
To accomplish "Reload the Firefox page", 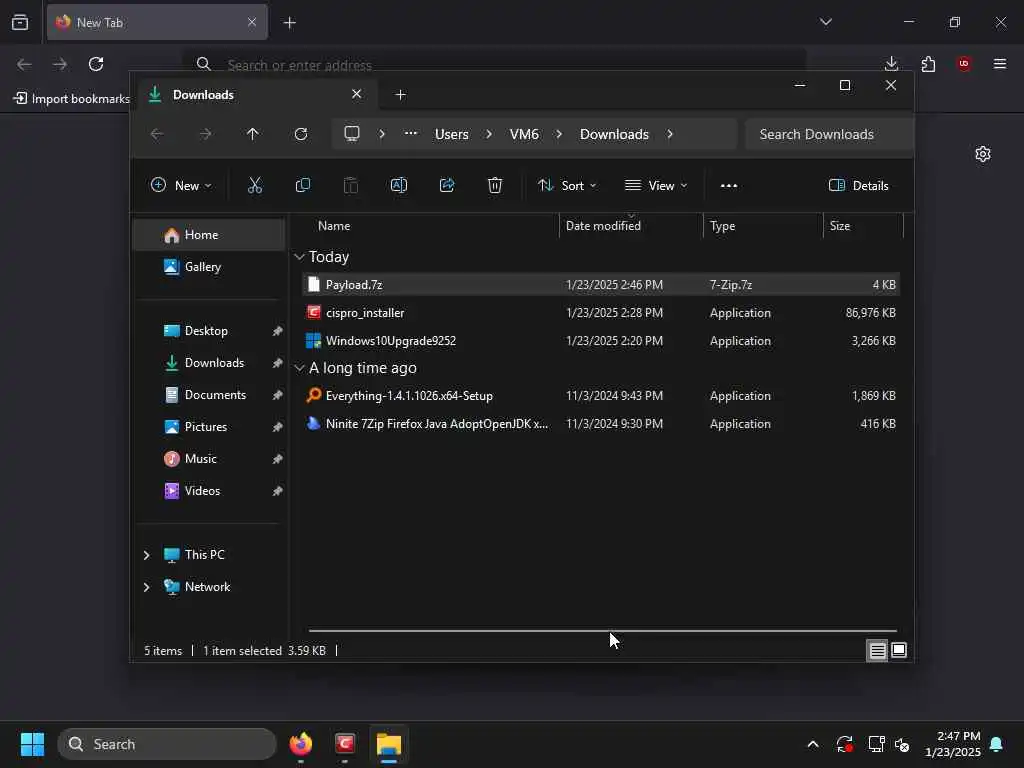I will tap(96, 64).
